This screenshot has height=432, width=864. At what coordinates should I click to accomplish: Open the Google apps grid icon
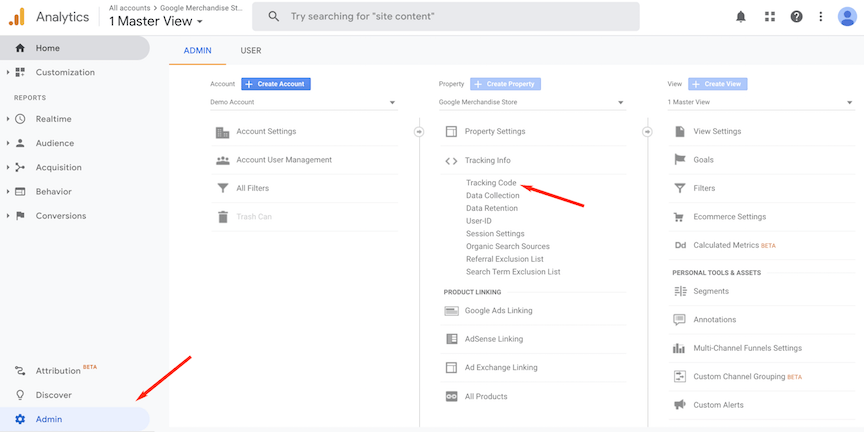(x=770, y=17)
